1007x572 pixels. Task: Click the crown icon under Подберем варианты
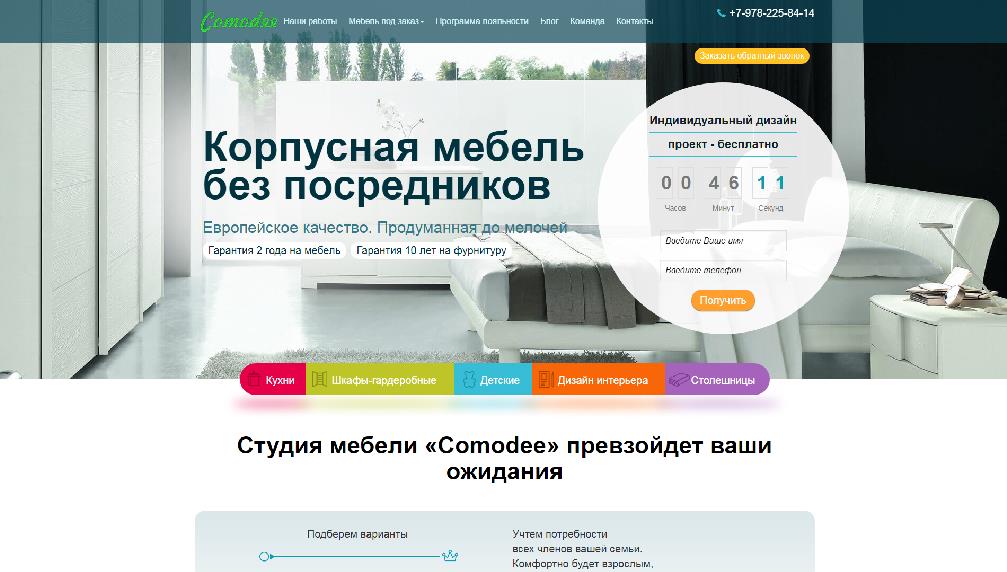coord(450,555)
